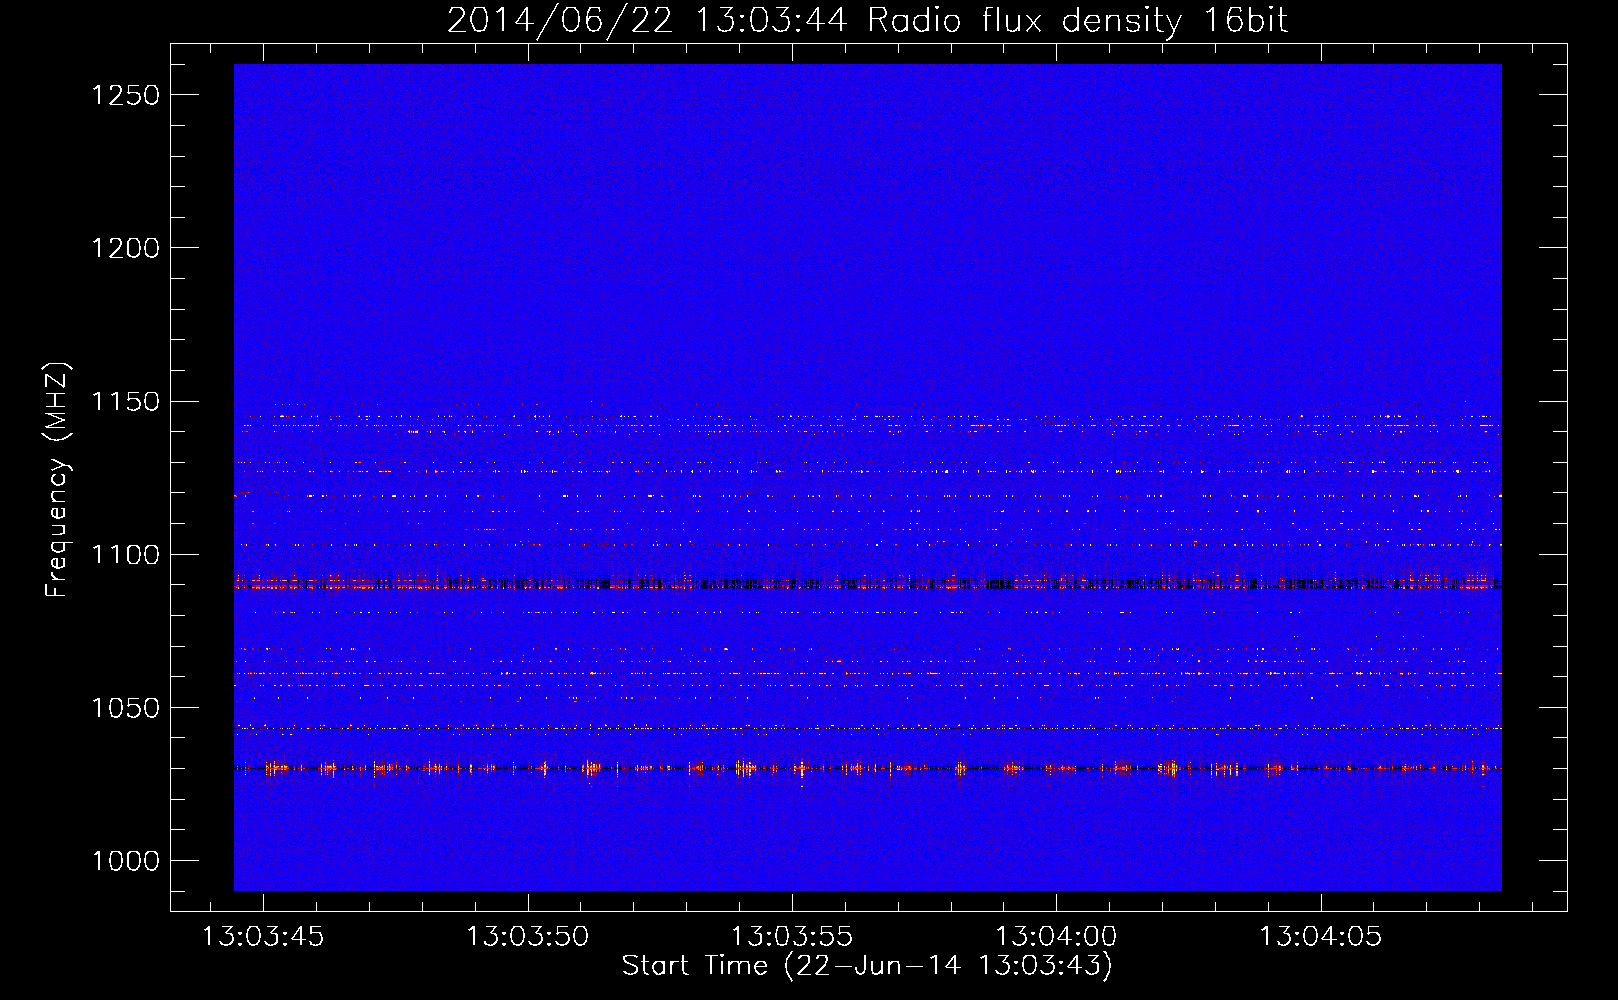Click the 1250 frequency tick label

125,95
